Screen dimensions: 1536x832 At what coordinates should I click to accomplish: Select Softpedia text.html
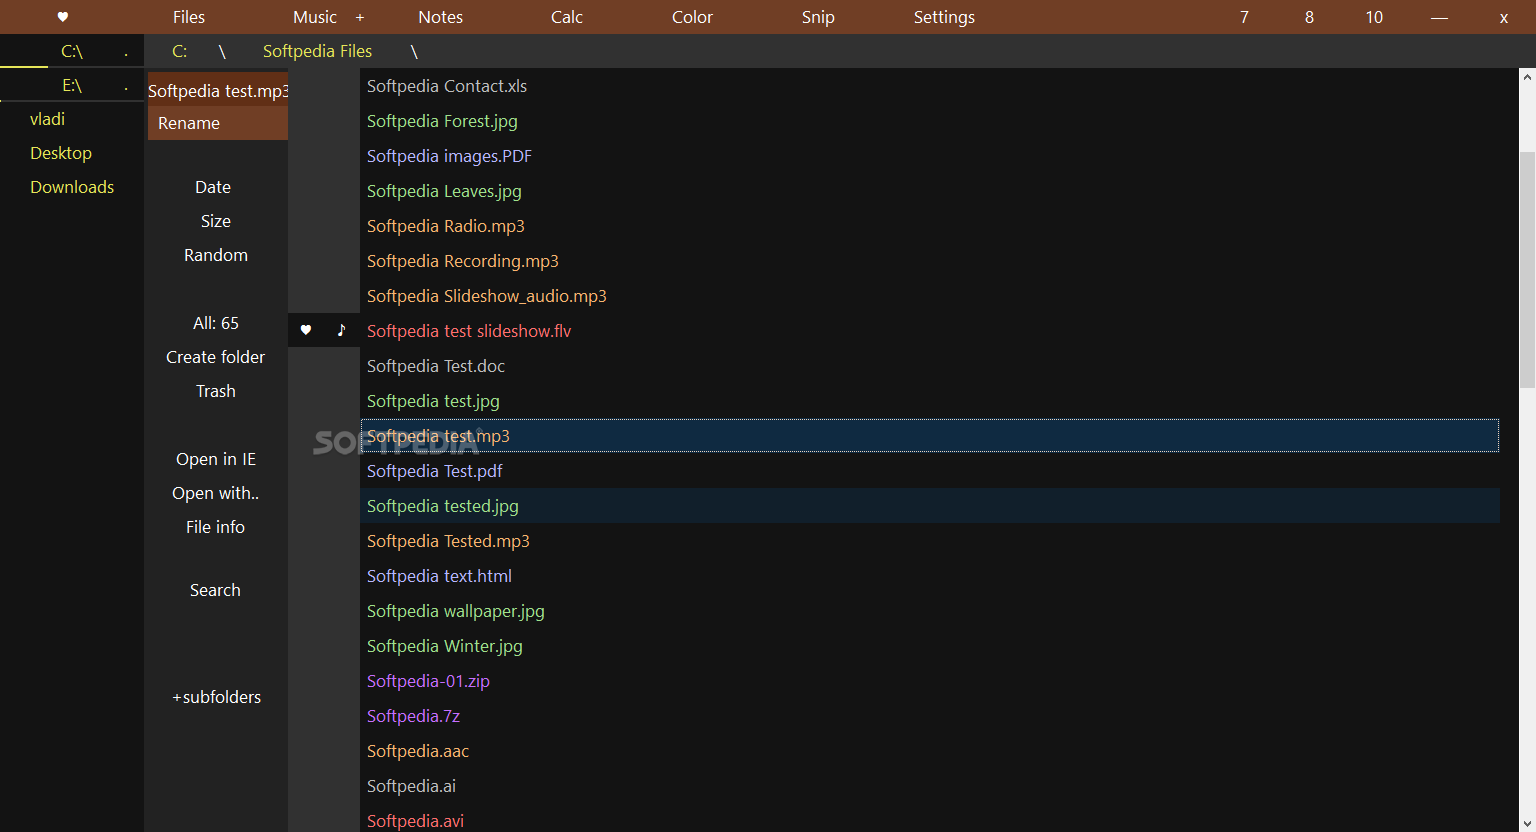click(439, 576)
